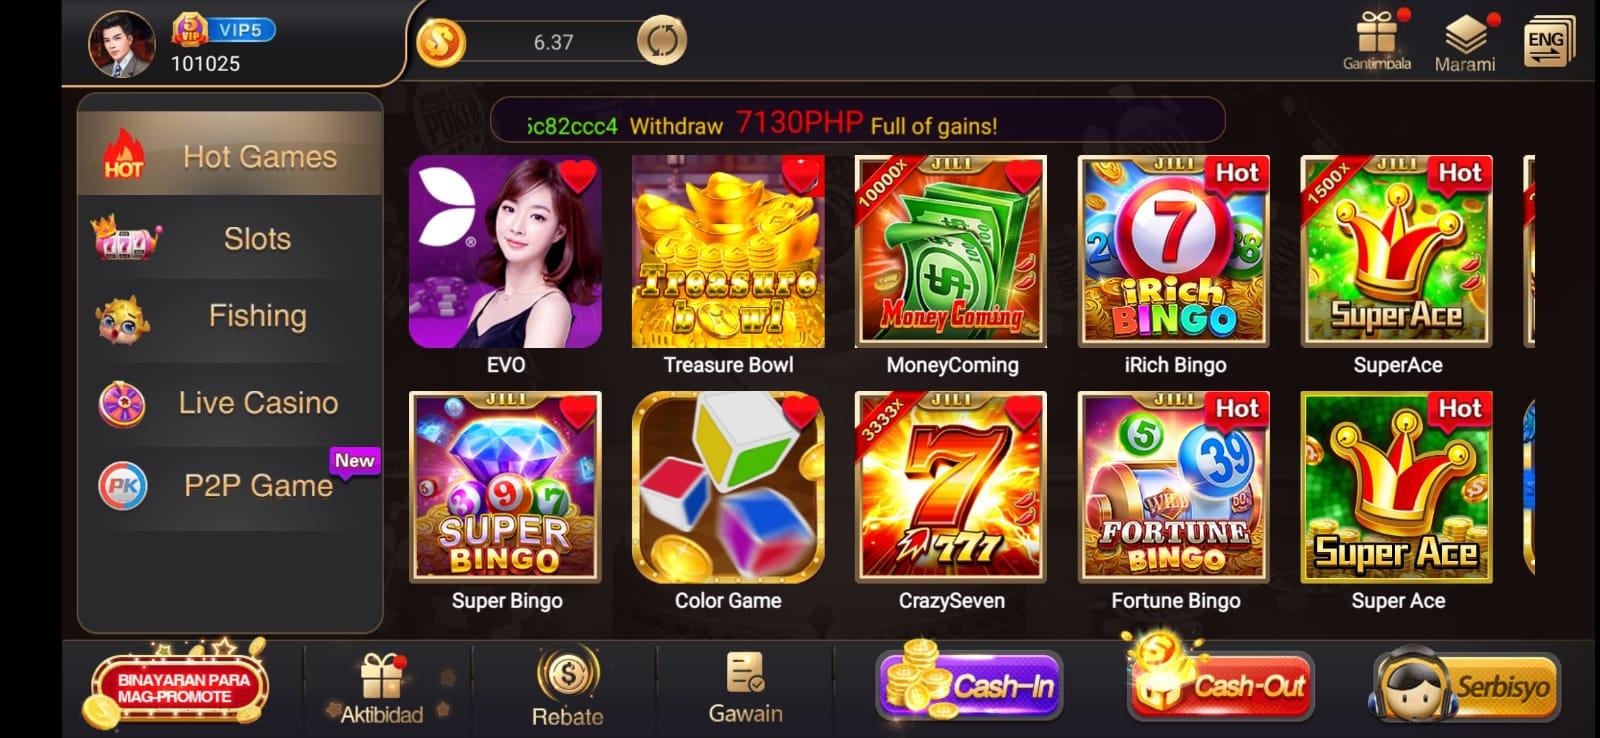Toggle favorite heart on Treasure Bowl
Screen dimensions: 1600x738
click(x=801, y=176)
